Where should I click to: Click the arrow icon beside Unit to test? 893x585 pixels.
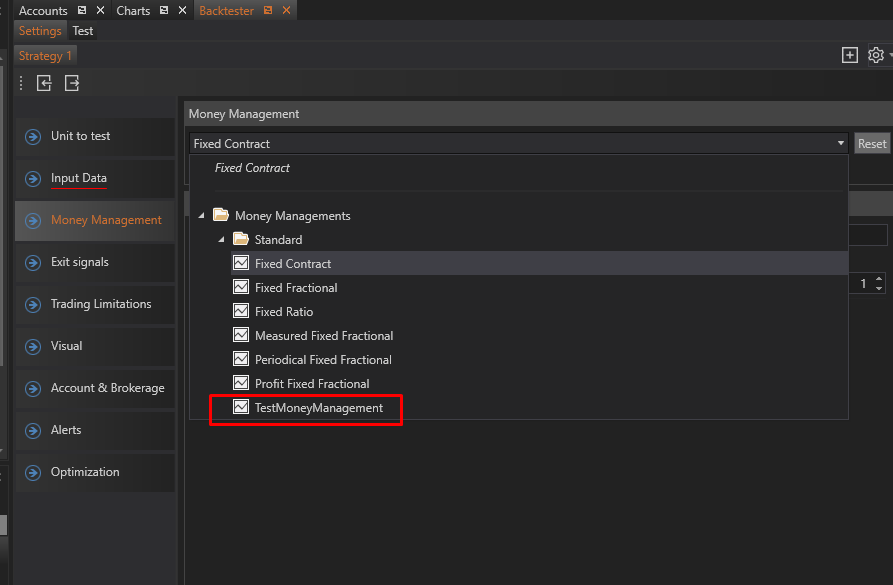click(34, 137)
